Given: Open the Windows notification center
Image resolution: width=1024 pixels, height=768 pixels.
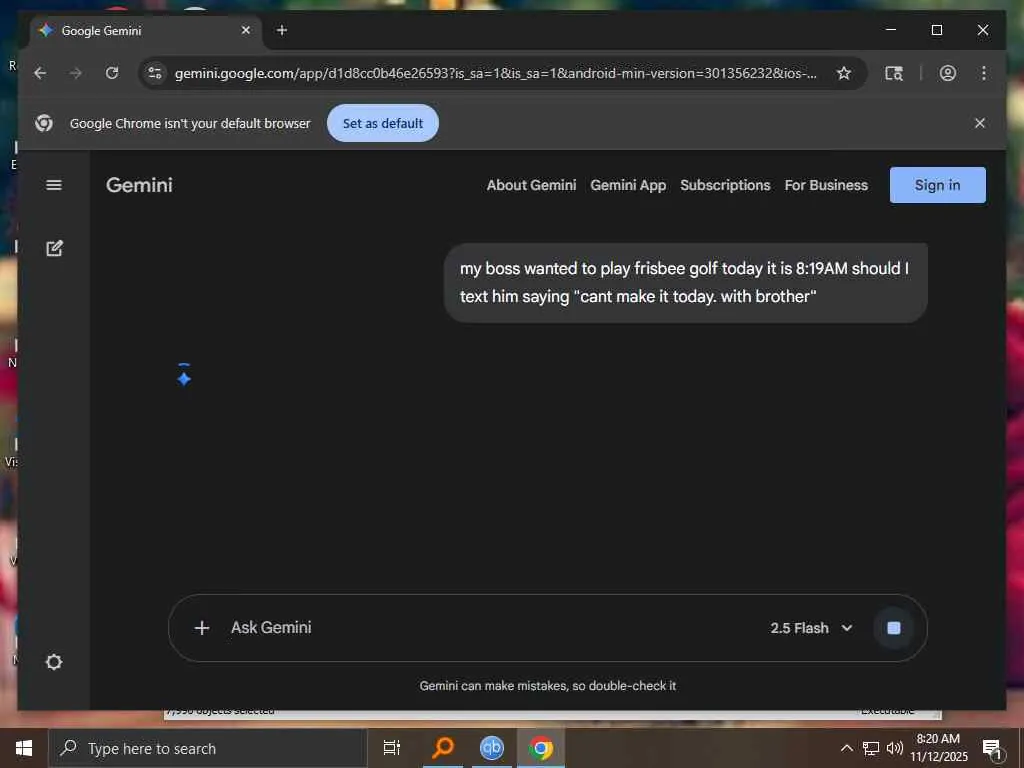Looking at the screenshot, I should pos(993,749).
